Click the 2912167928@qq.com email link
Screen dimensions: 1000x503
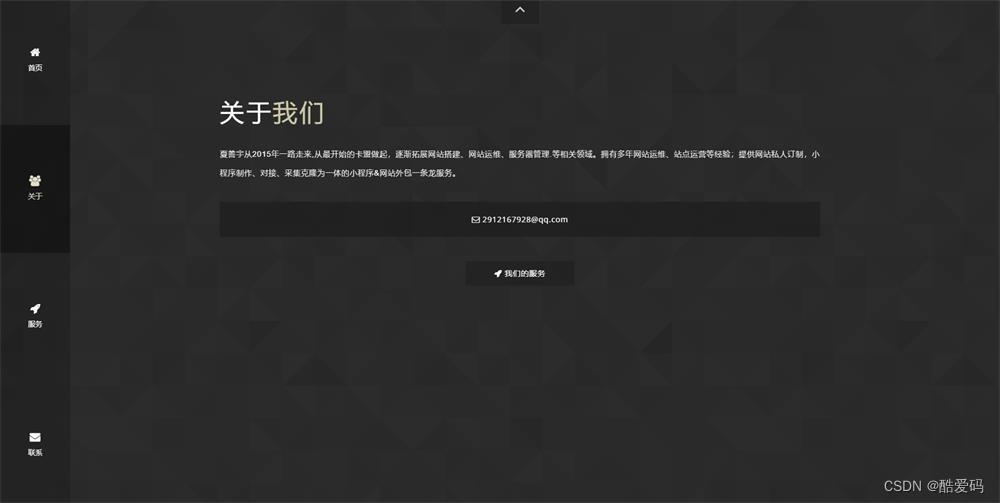click(x=525, y=219)
